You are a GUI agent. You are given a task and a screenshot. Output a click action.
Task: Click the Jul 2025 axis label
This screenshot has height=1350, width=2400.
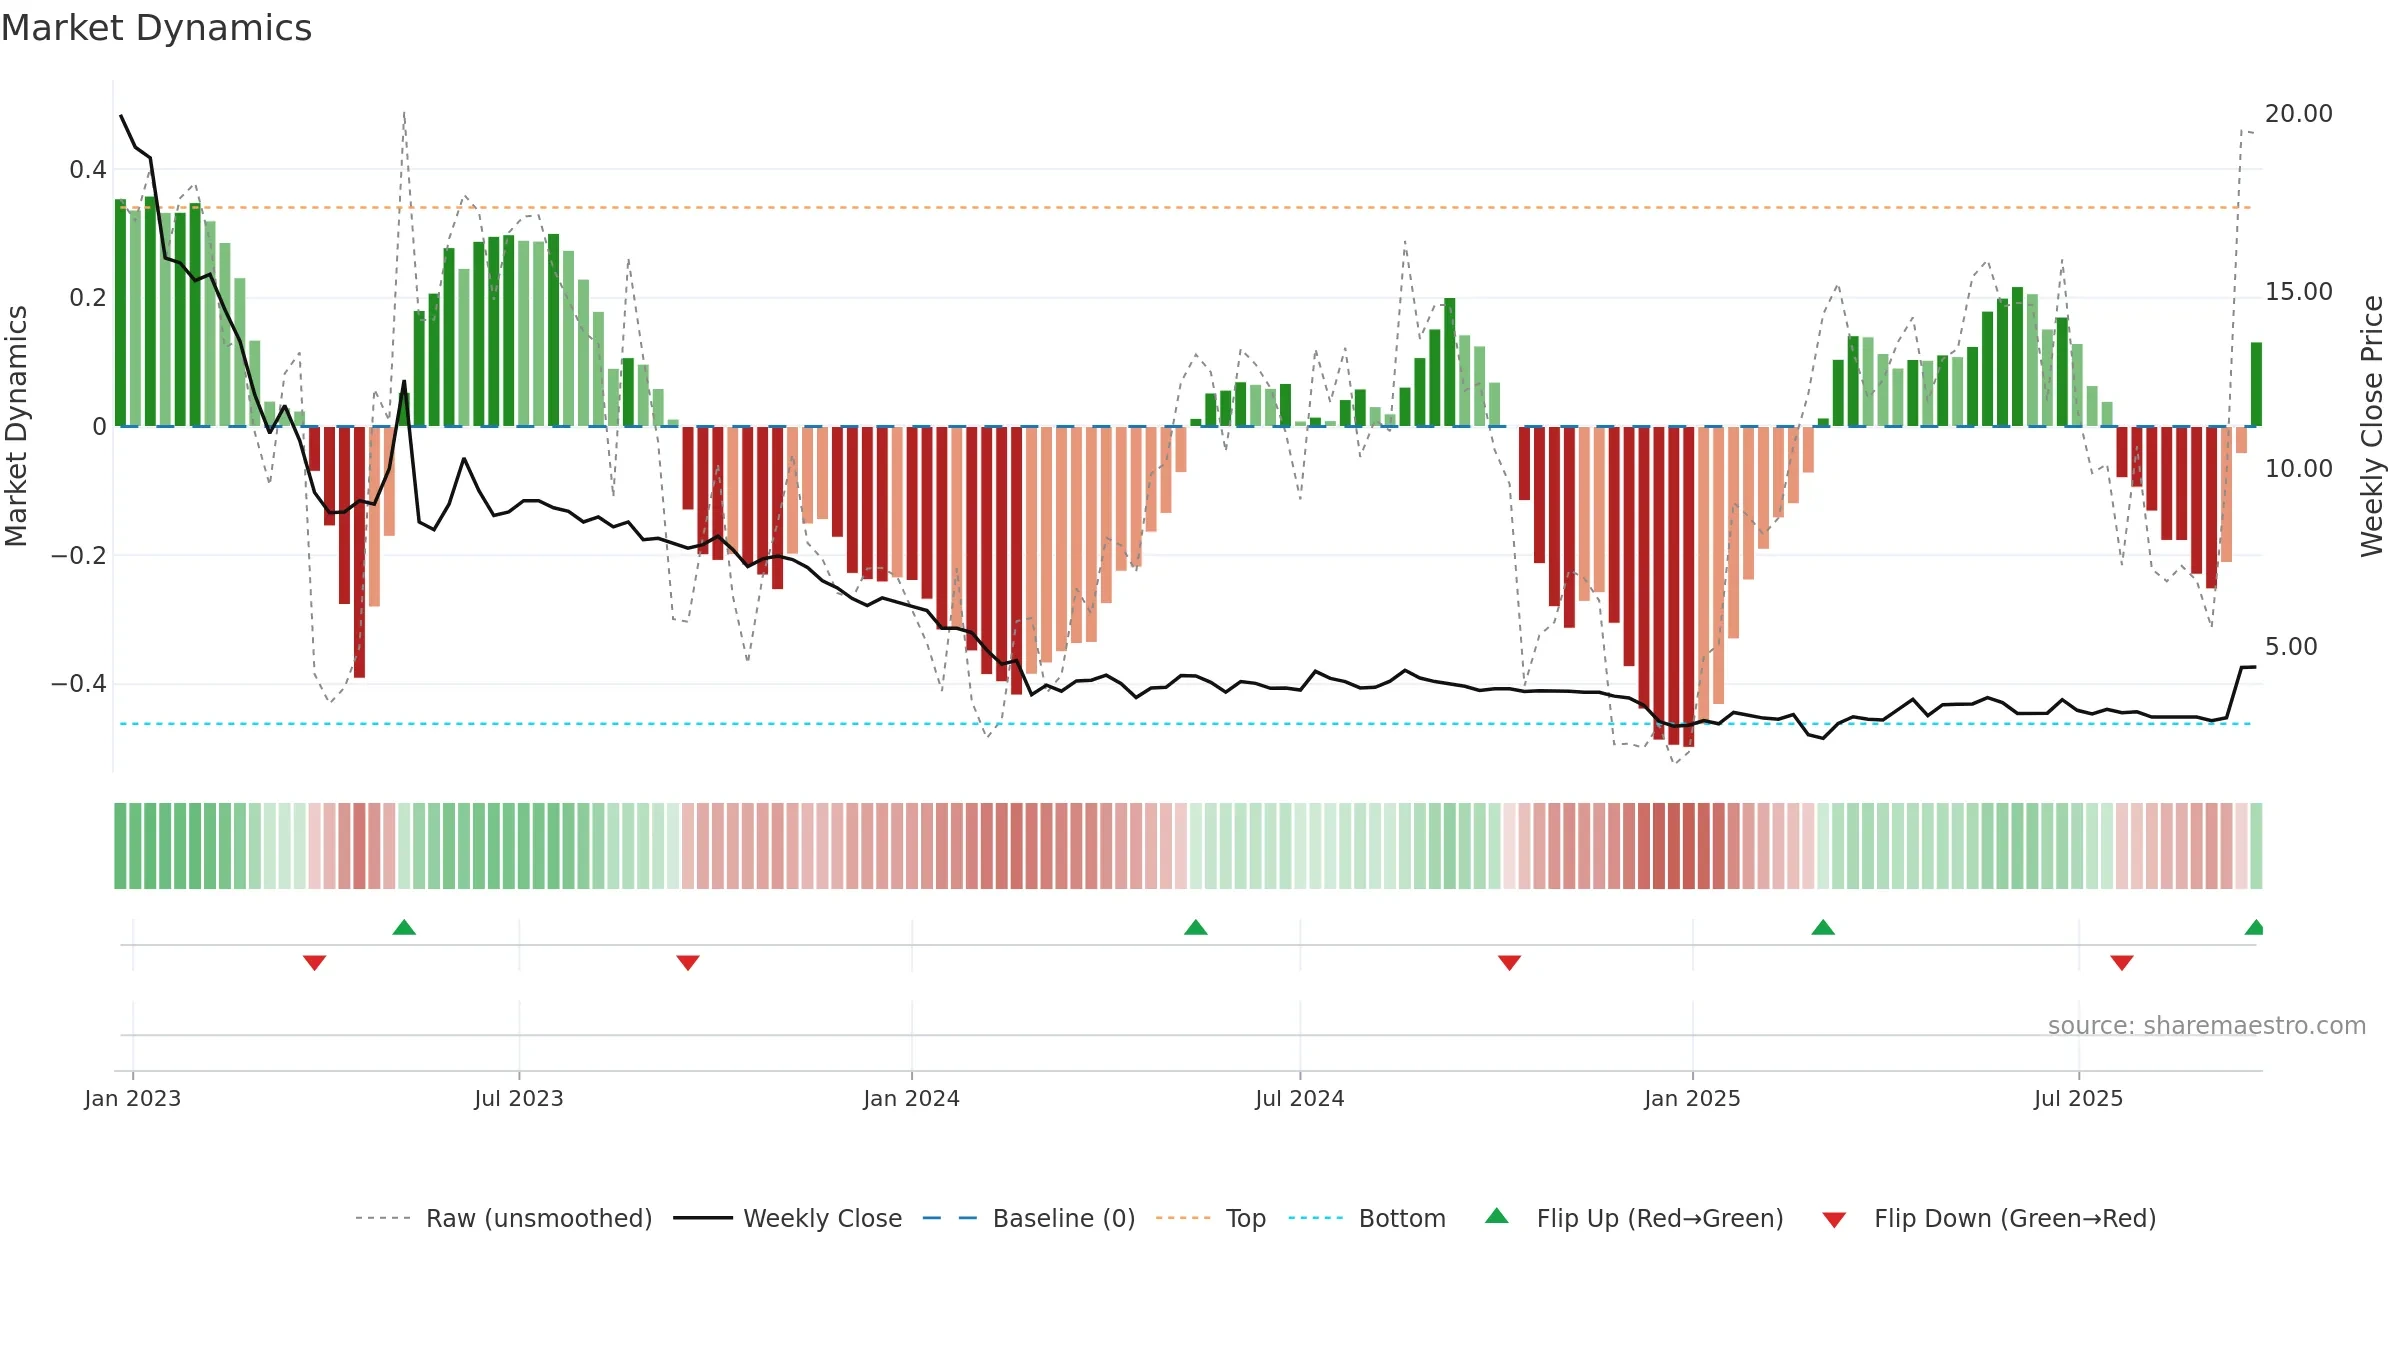[x=2079, y=1098]
